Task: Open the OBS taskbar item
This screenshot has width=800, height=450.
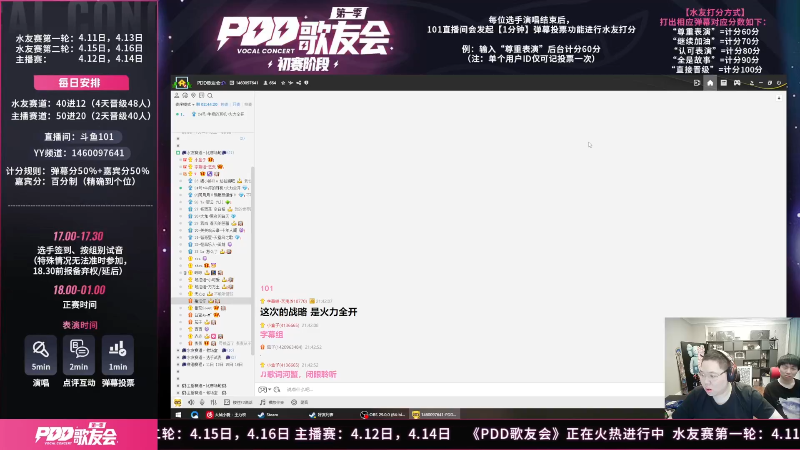Action: (384, 415)
